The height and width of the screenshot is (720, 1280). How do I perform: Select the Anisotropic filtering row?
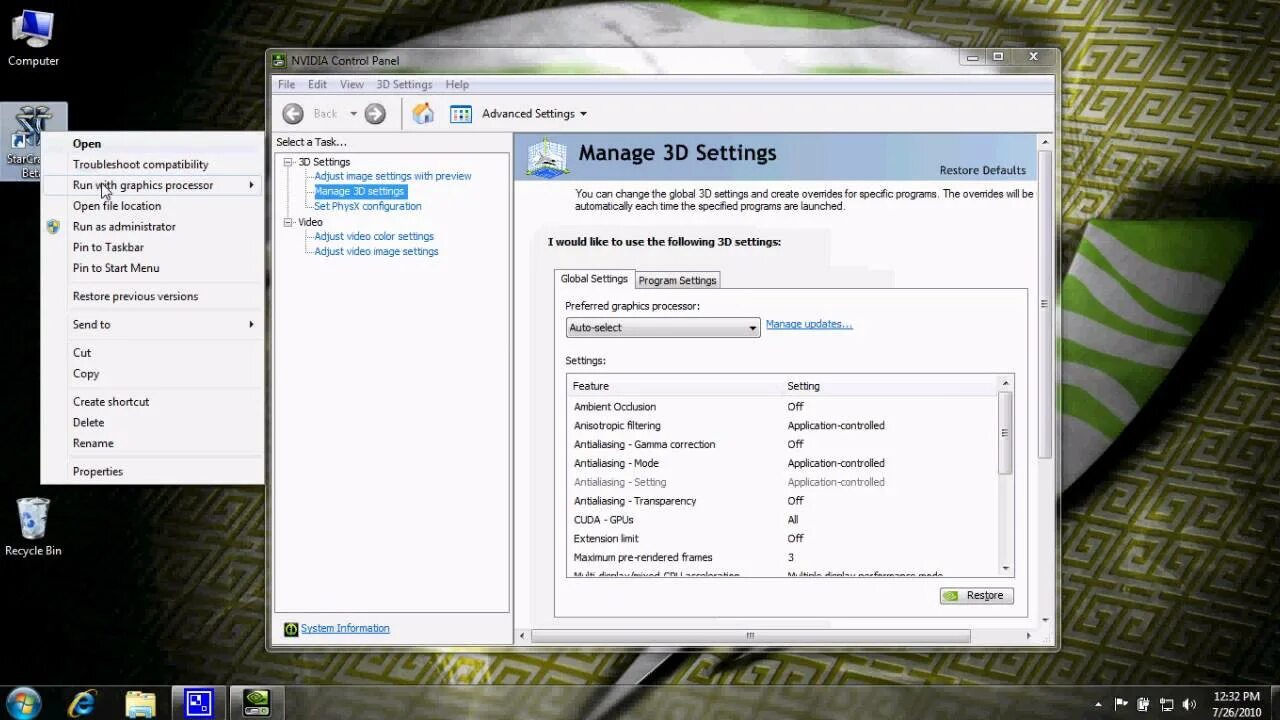pyautogui.click(x=782, y=426)
